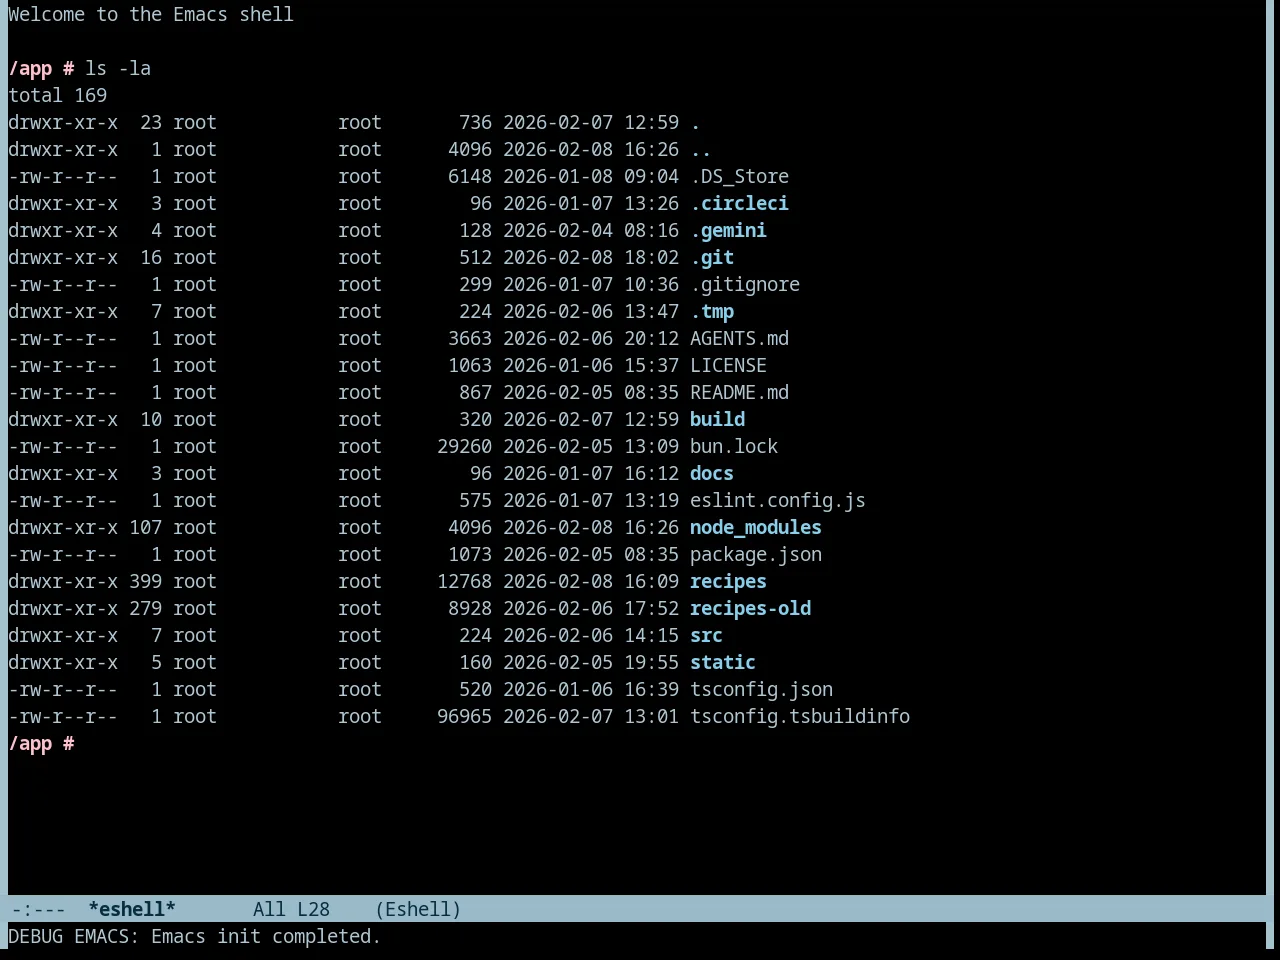Click the 'Welcome to the Emacs shell' banner

click(151, 14)
